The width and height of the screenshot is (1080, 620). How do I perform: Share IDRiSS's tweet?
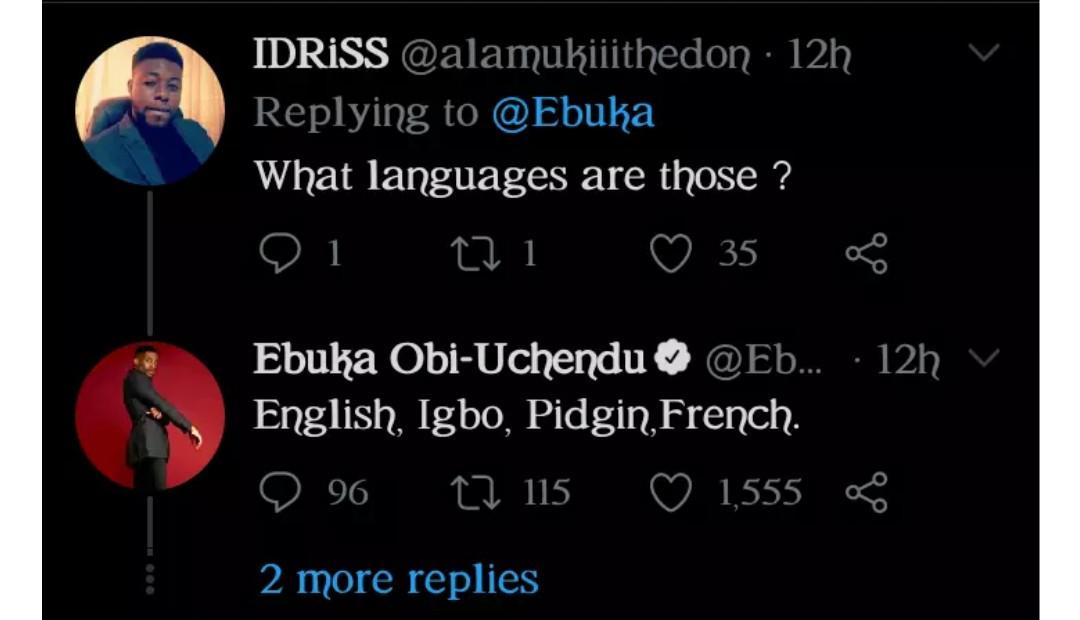tap(866, 254)
